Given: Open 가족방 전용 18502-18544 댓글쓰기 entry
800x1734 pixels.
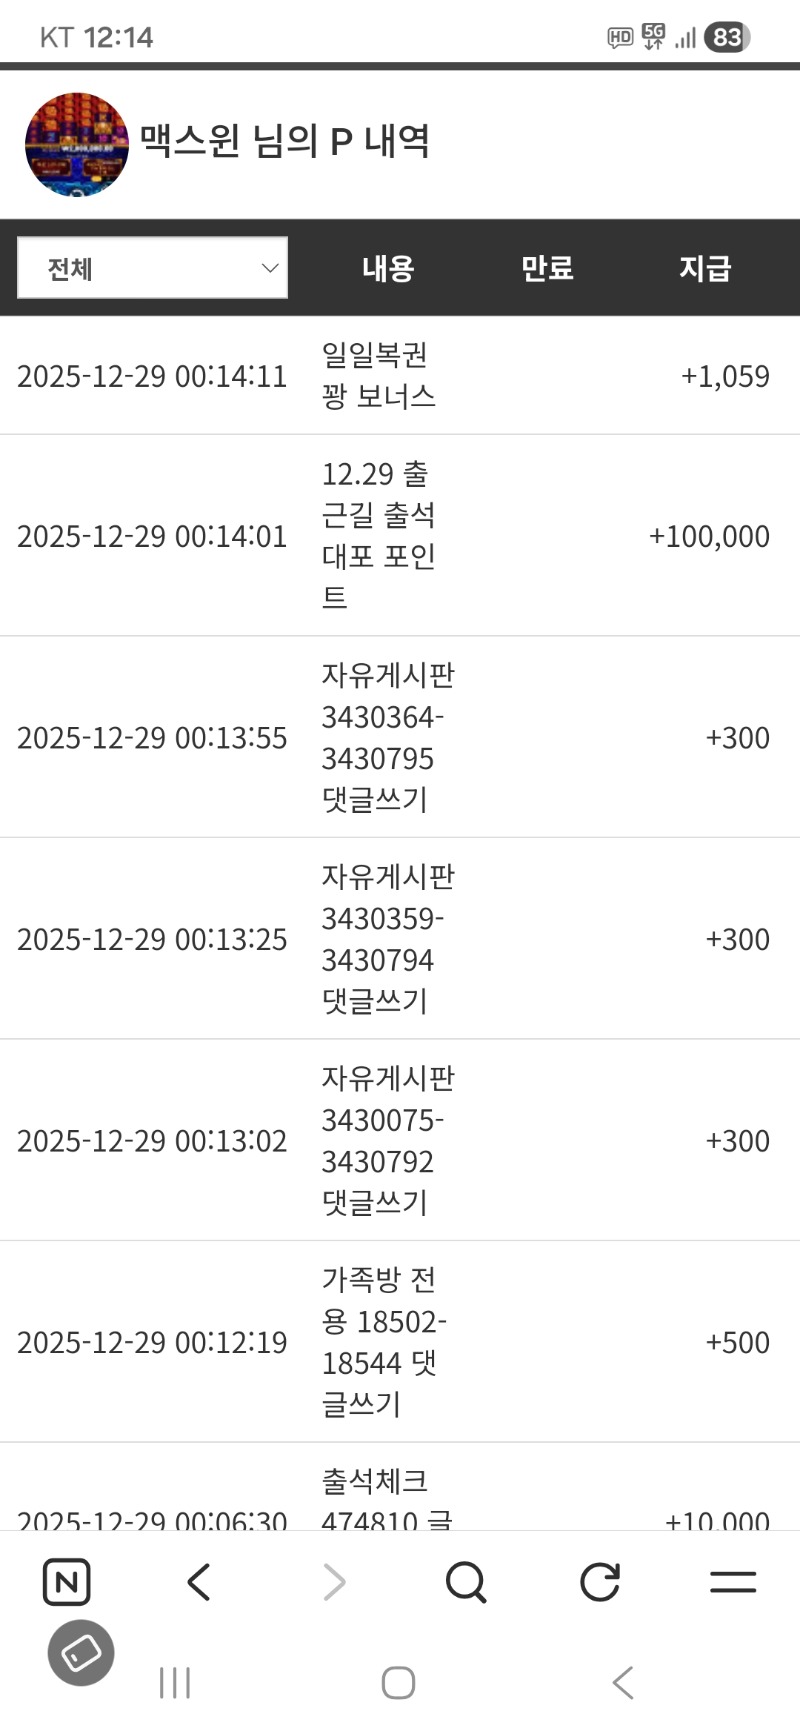Looking at the screenshot, I should pyautogui.click(x=382, y=1341).
